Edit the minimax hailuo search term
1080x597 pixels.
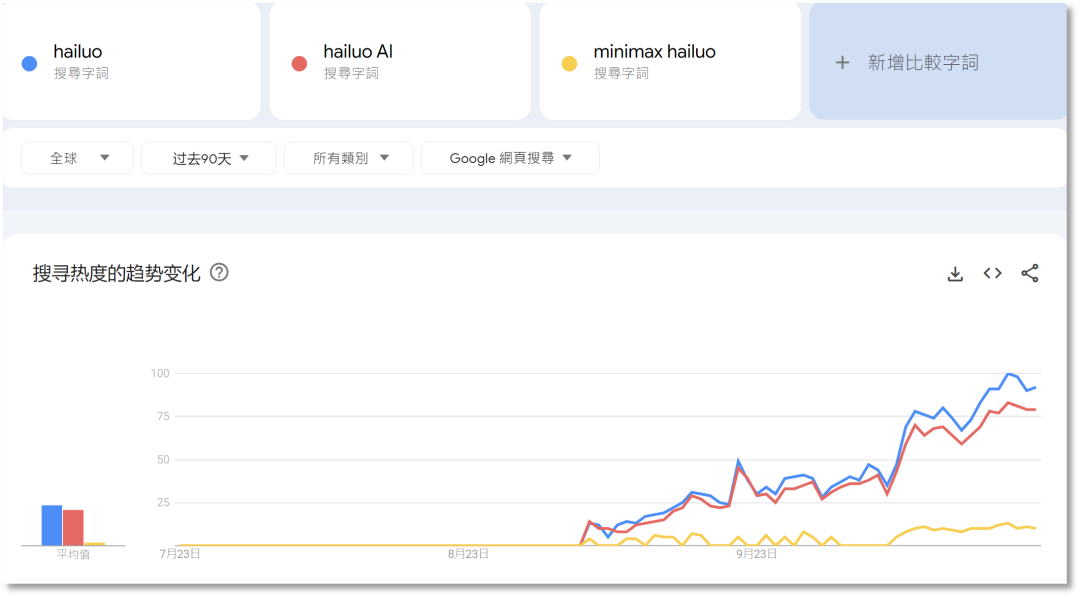tap(655, 52)
